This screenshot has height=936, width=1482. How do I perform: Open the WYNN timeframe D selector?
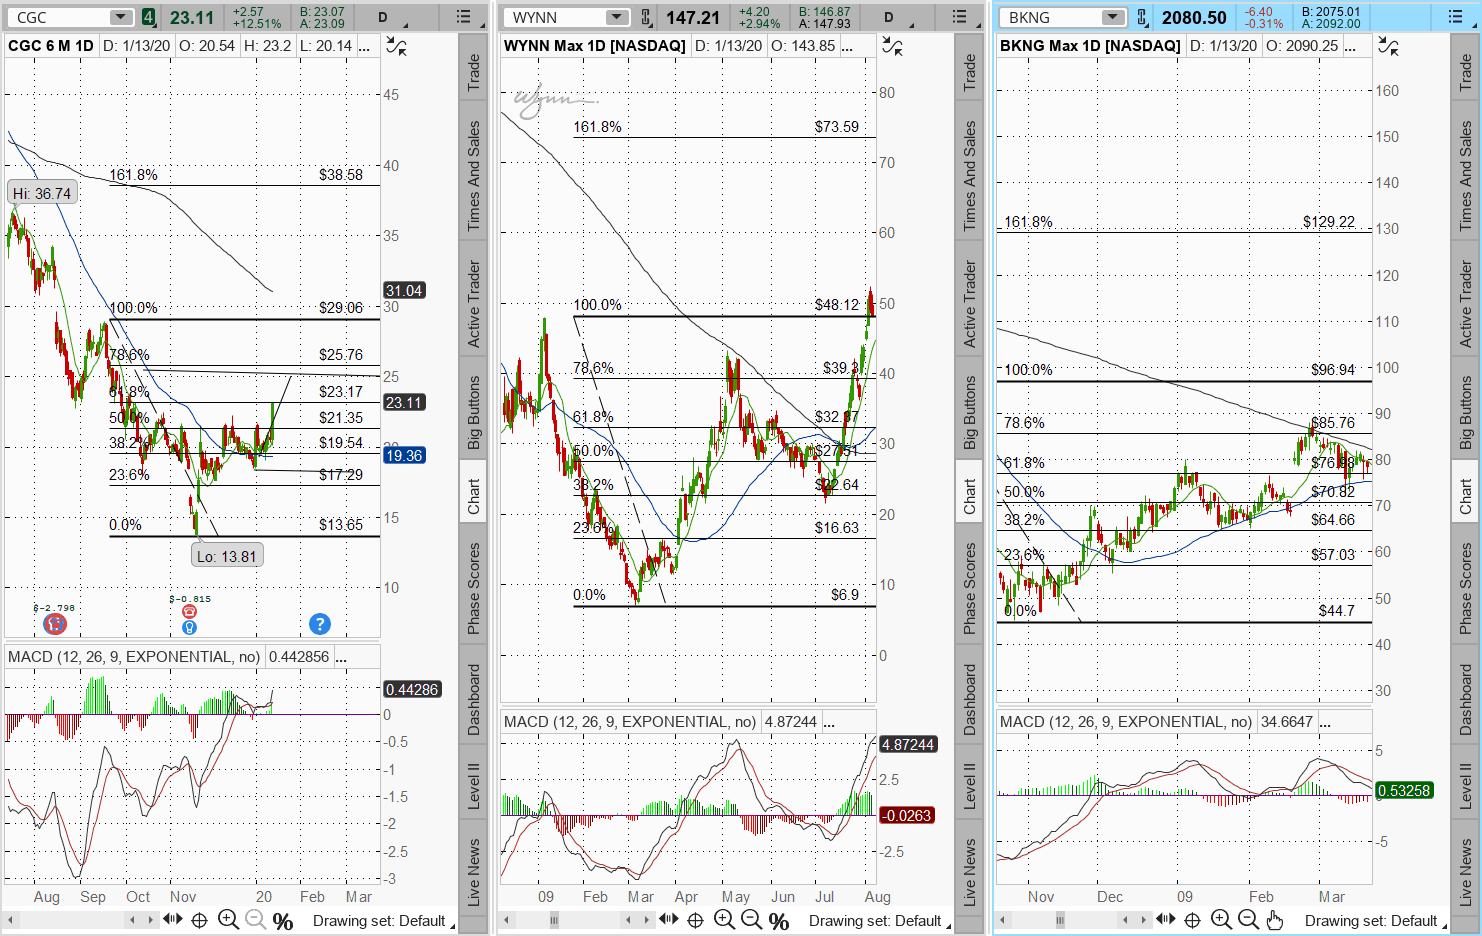pos(888,17)
